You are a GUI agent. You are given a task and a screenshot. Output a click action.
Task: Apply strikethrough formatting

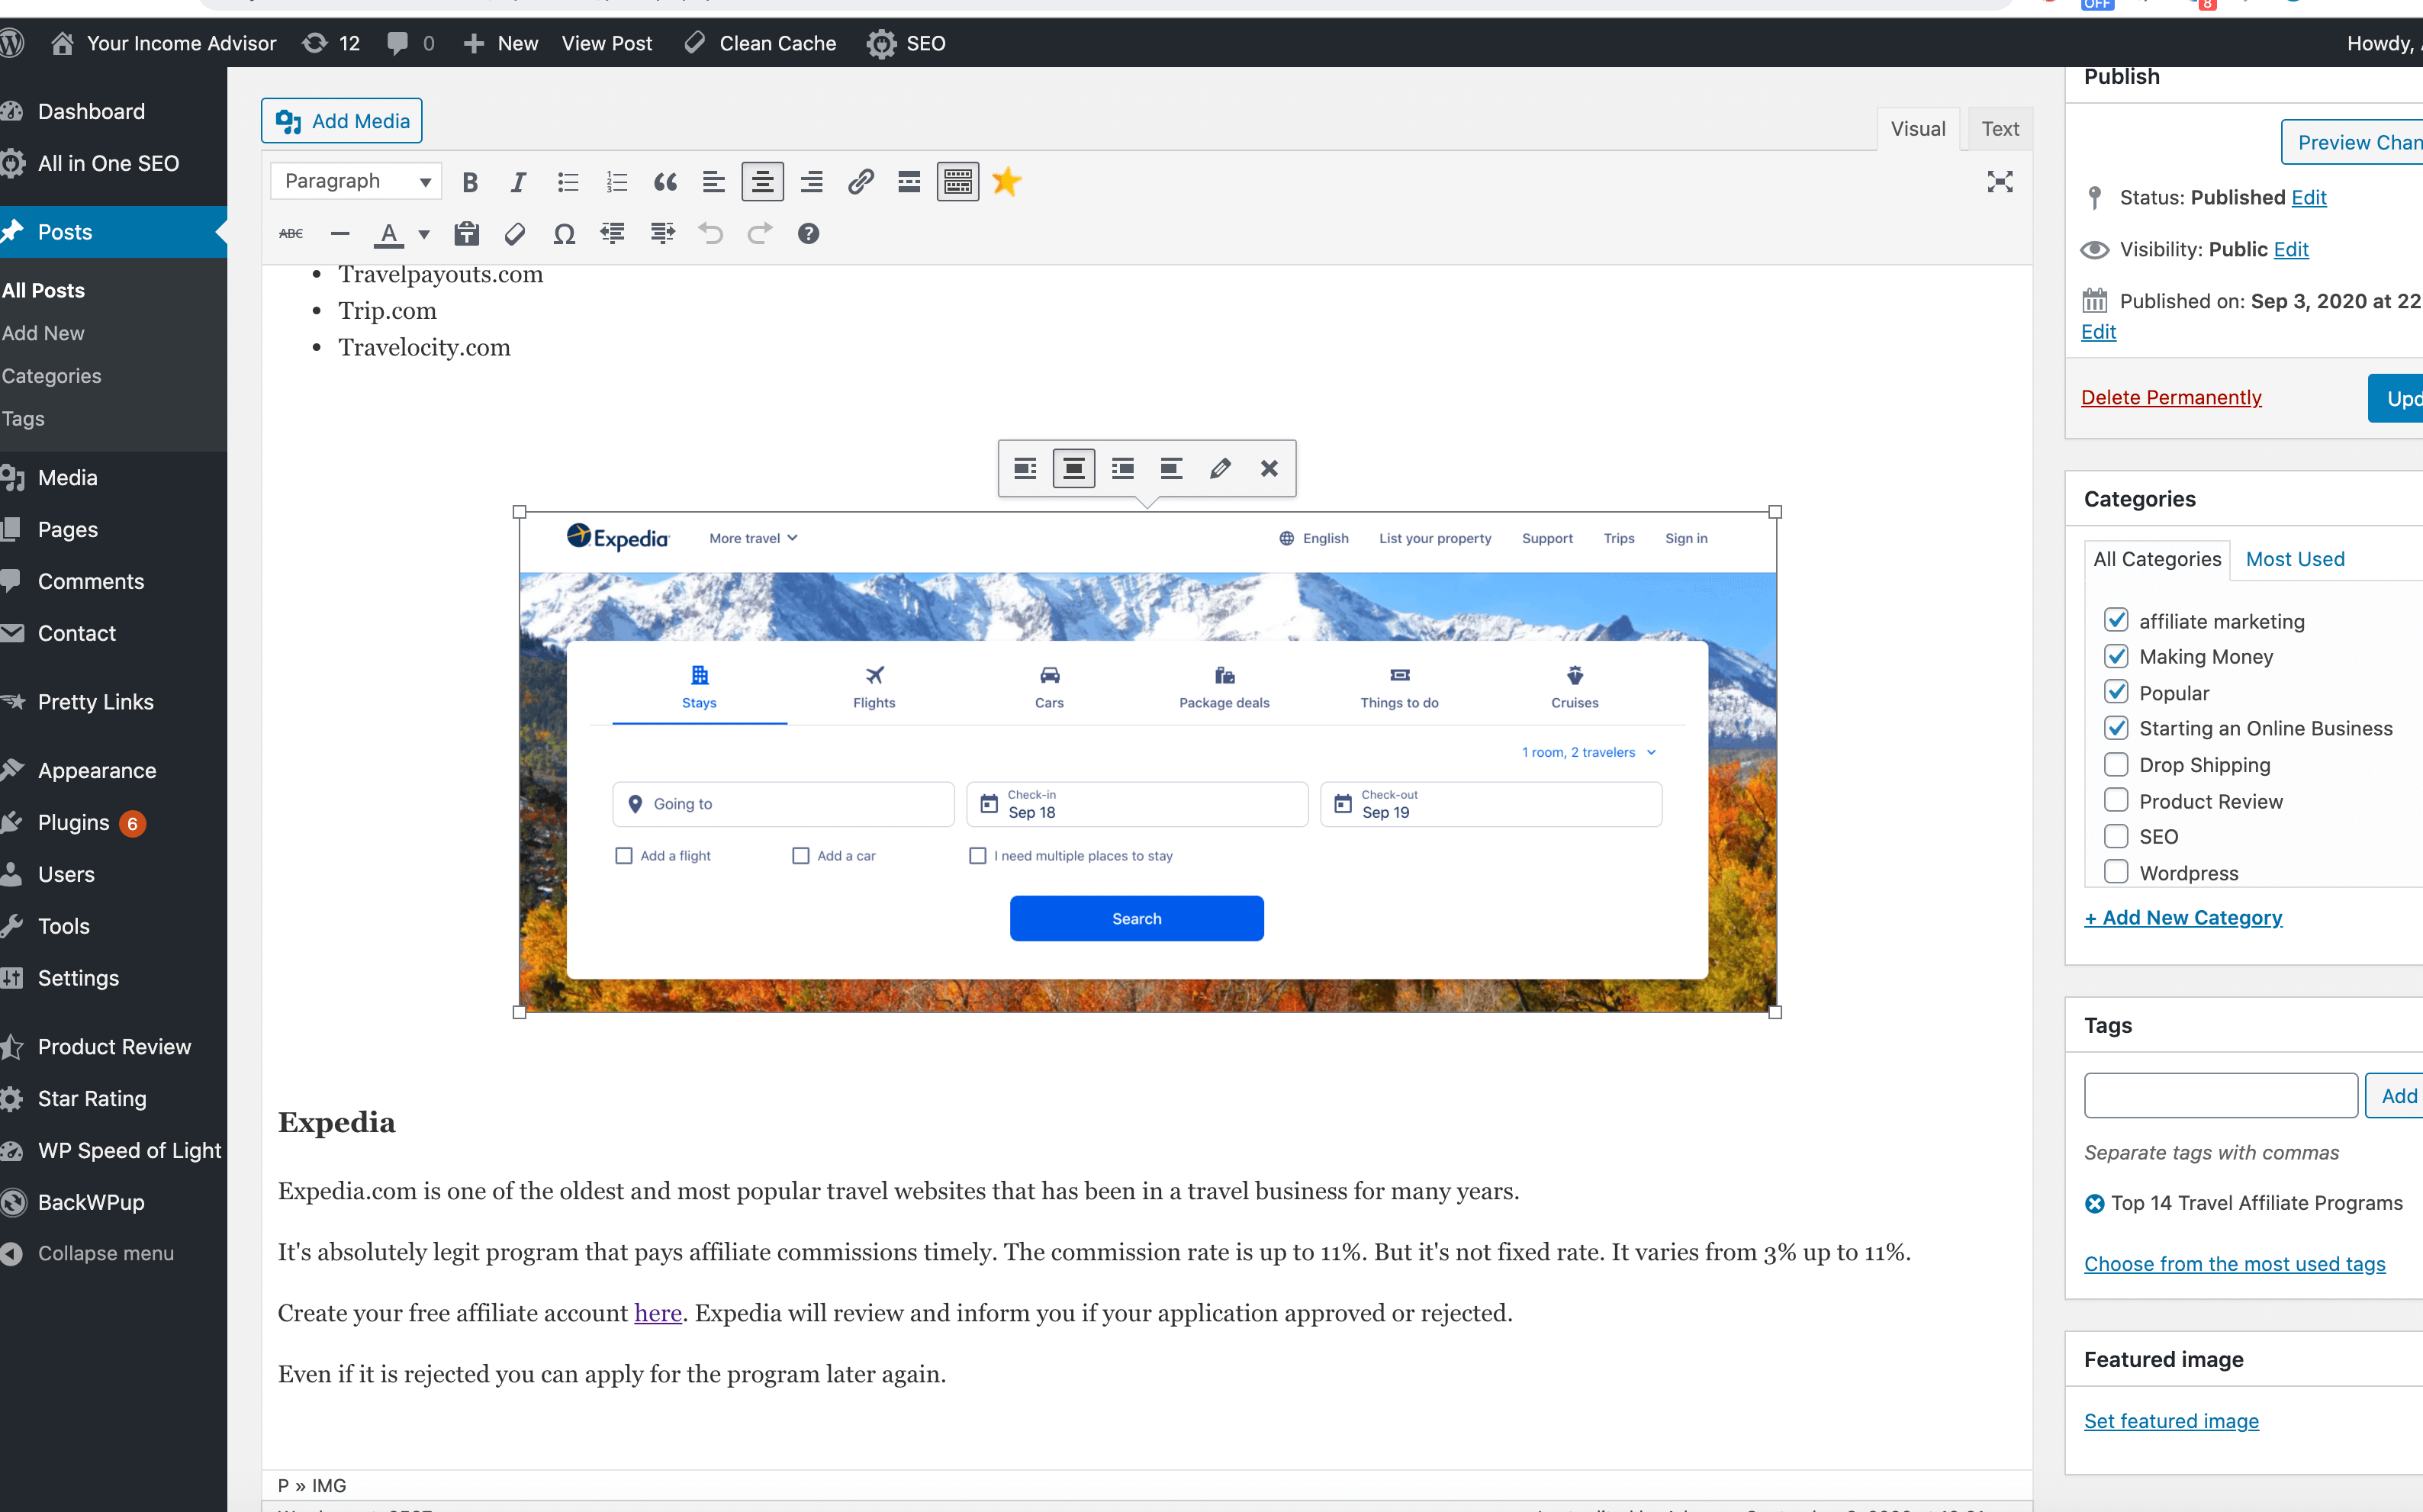point(291,234)
